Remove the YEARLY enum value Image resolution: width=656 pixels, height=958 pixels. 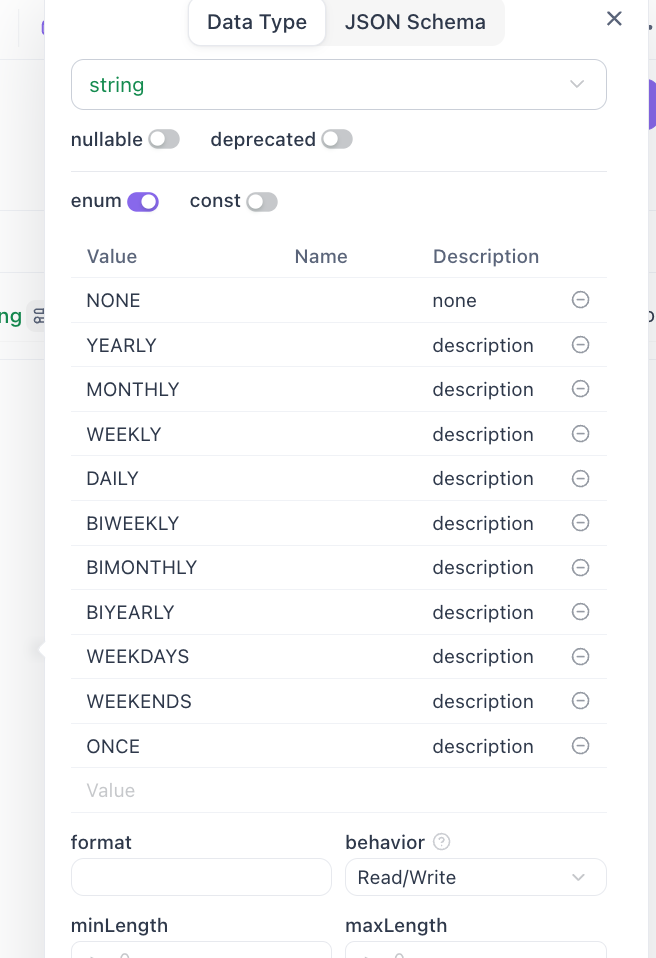click(580, 345)
